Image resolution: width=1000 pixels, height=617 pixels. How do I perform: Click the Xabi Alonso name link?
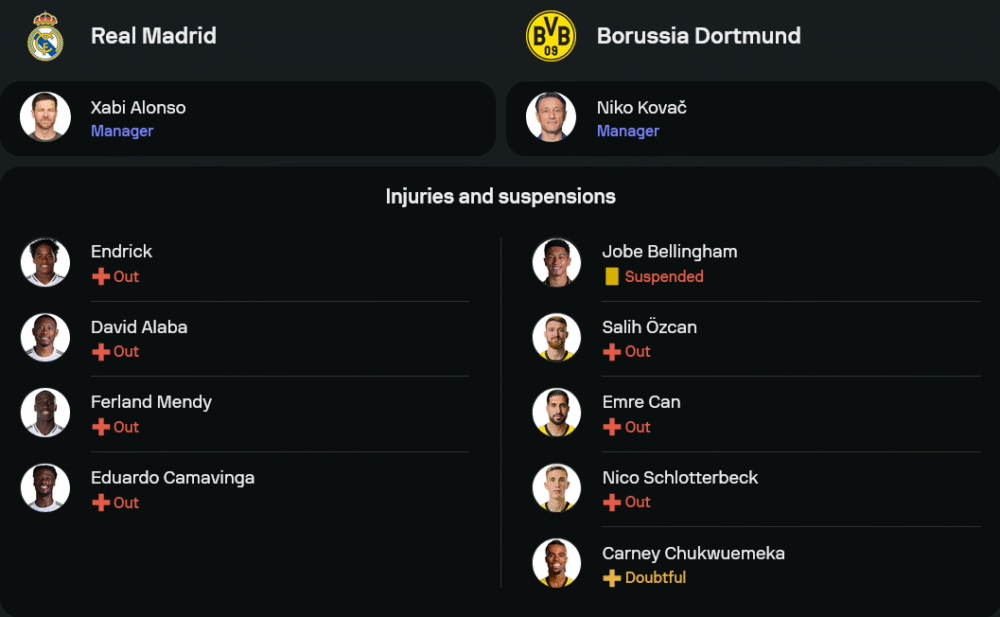pyautogui.click(x=138, y=107)
